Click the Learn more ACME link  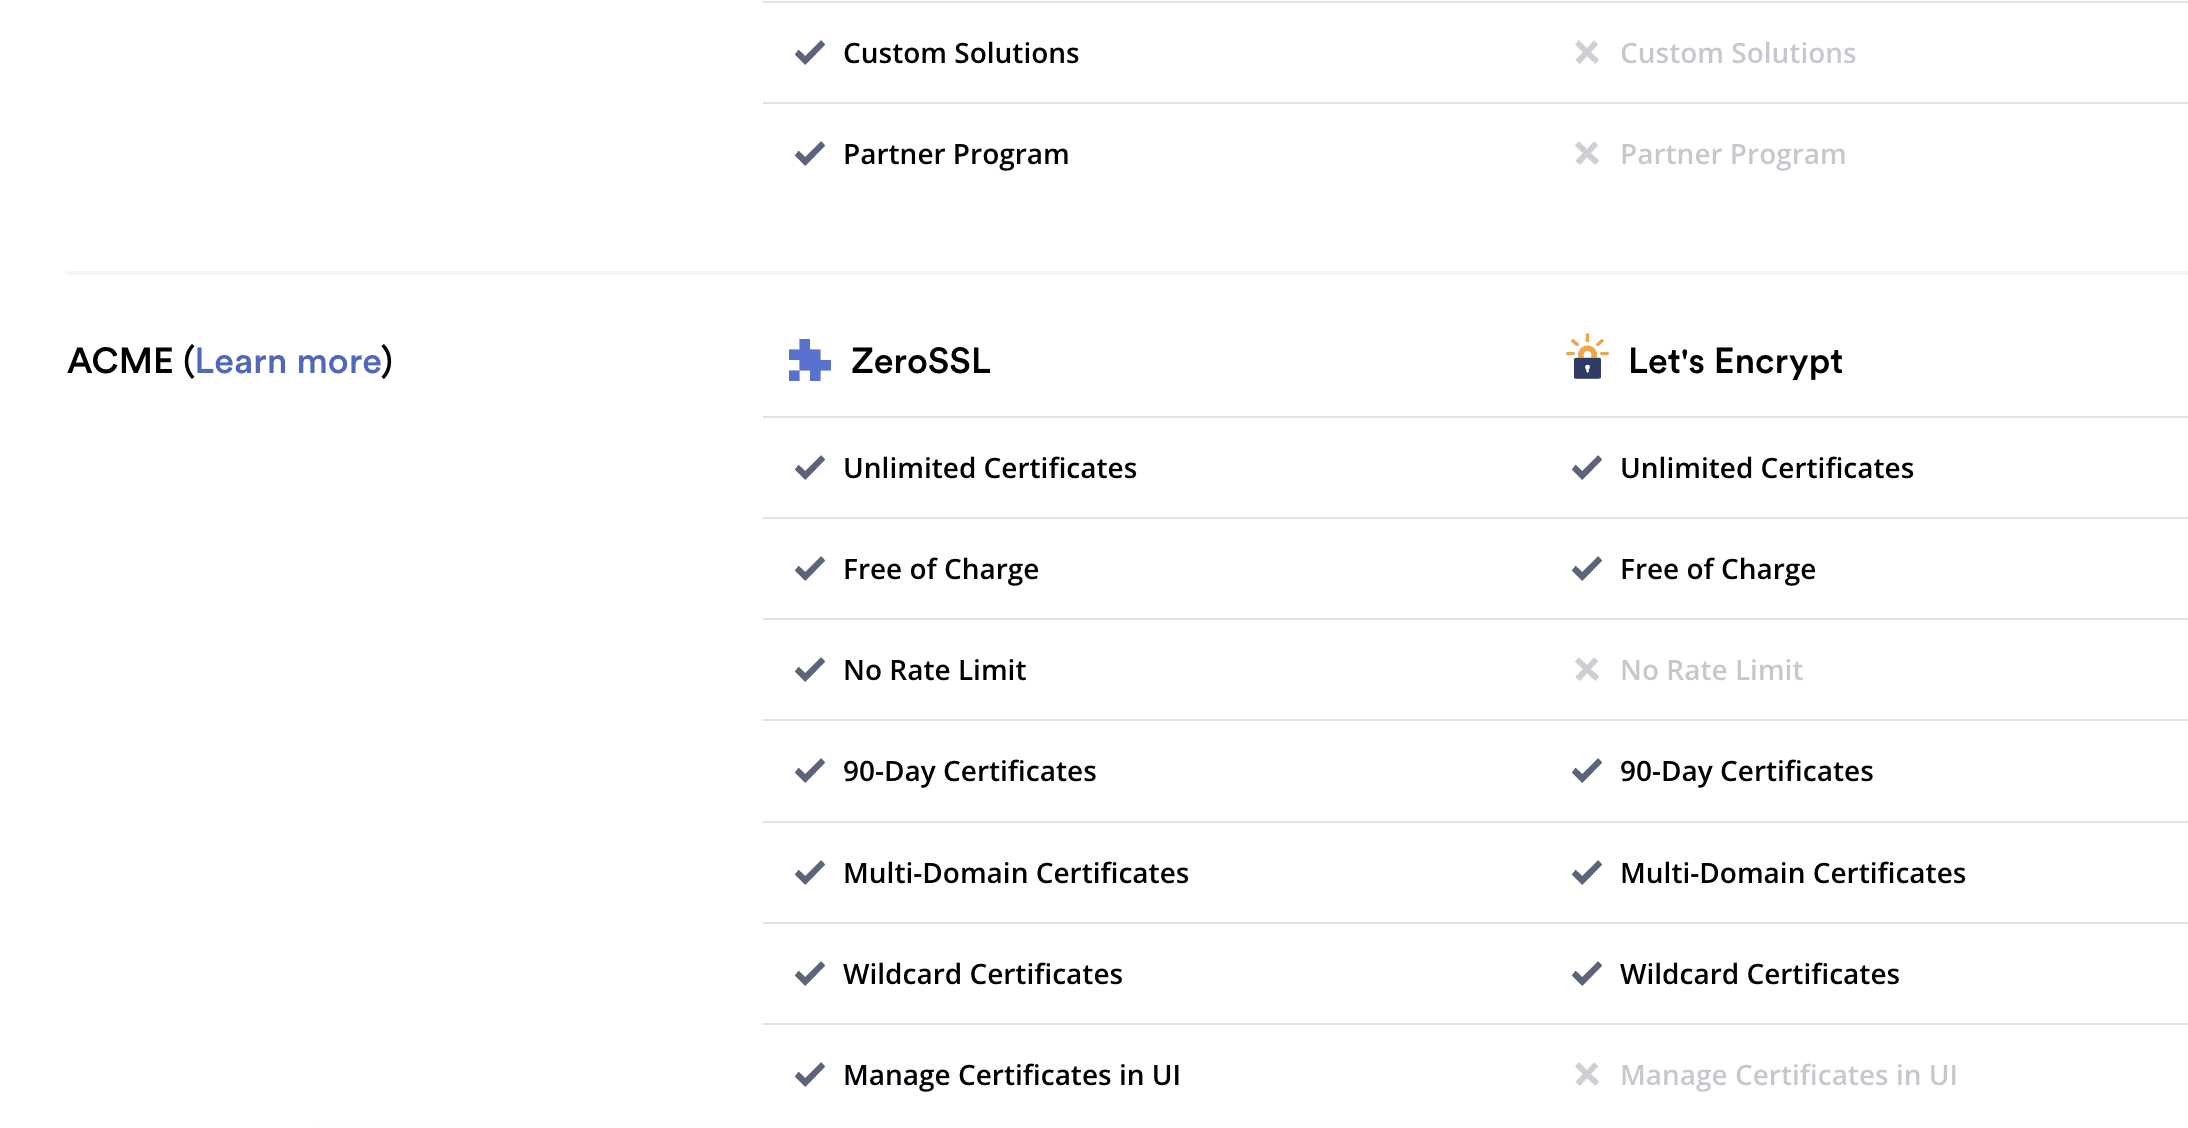coord(288,361)
